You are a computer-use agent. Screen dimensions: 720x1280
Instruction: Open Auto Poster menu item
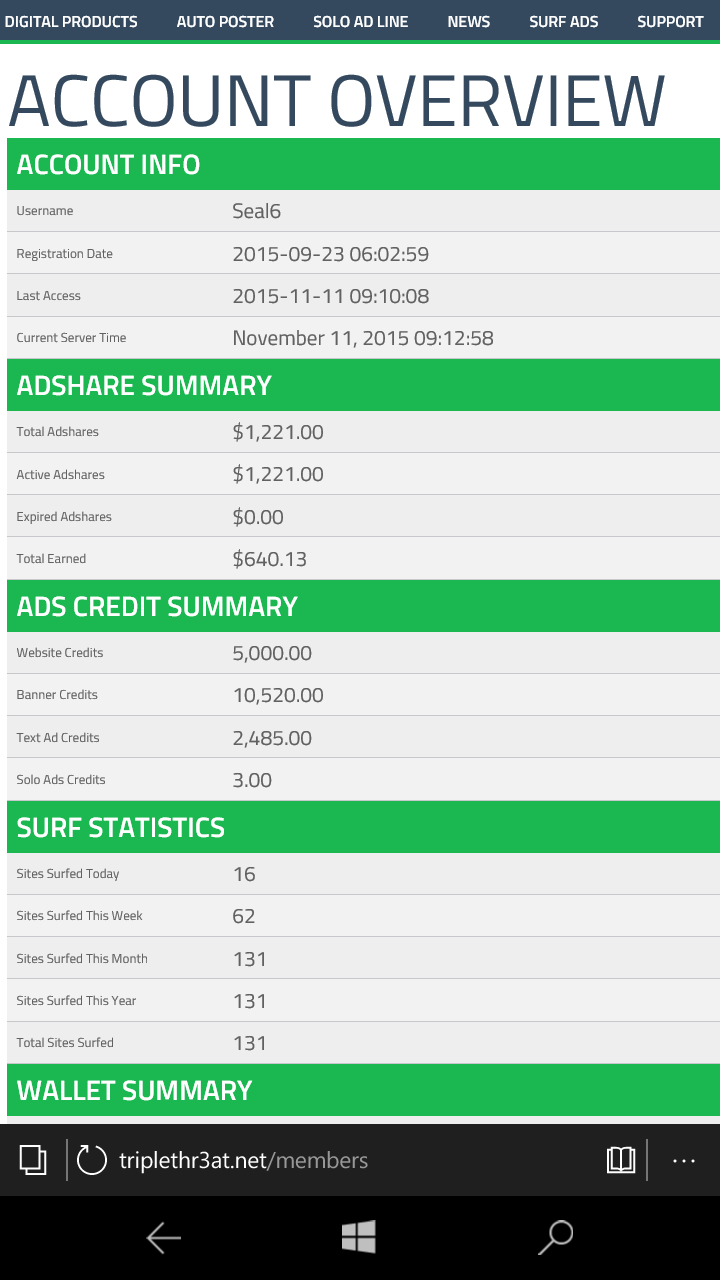click(x=225, y=21)
